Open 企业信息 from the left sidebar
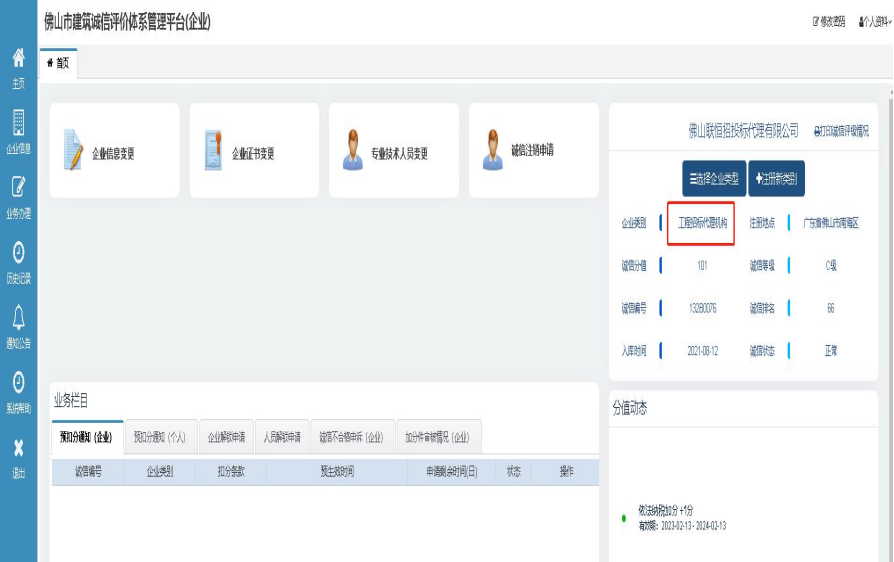This screenshot has width=894, height=562. coord(18,131)
